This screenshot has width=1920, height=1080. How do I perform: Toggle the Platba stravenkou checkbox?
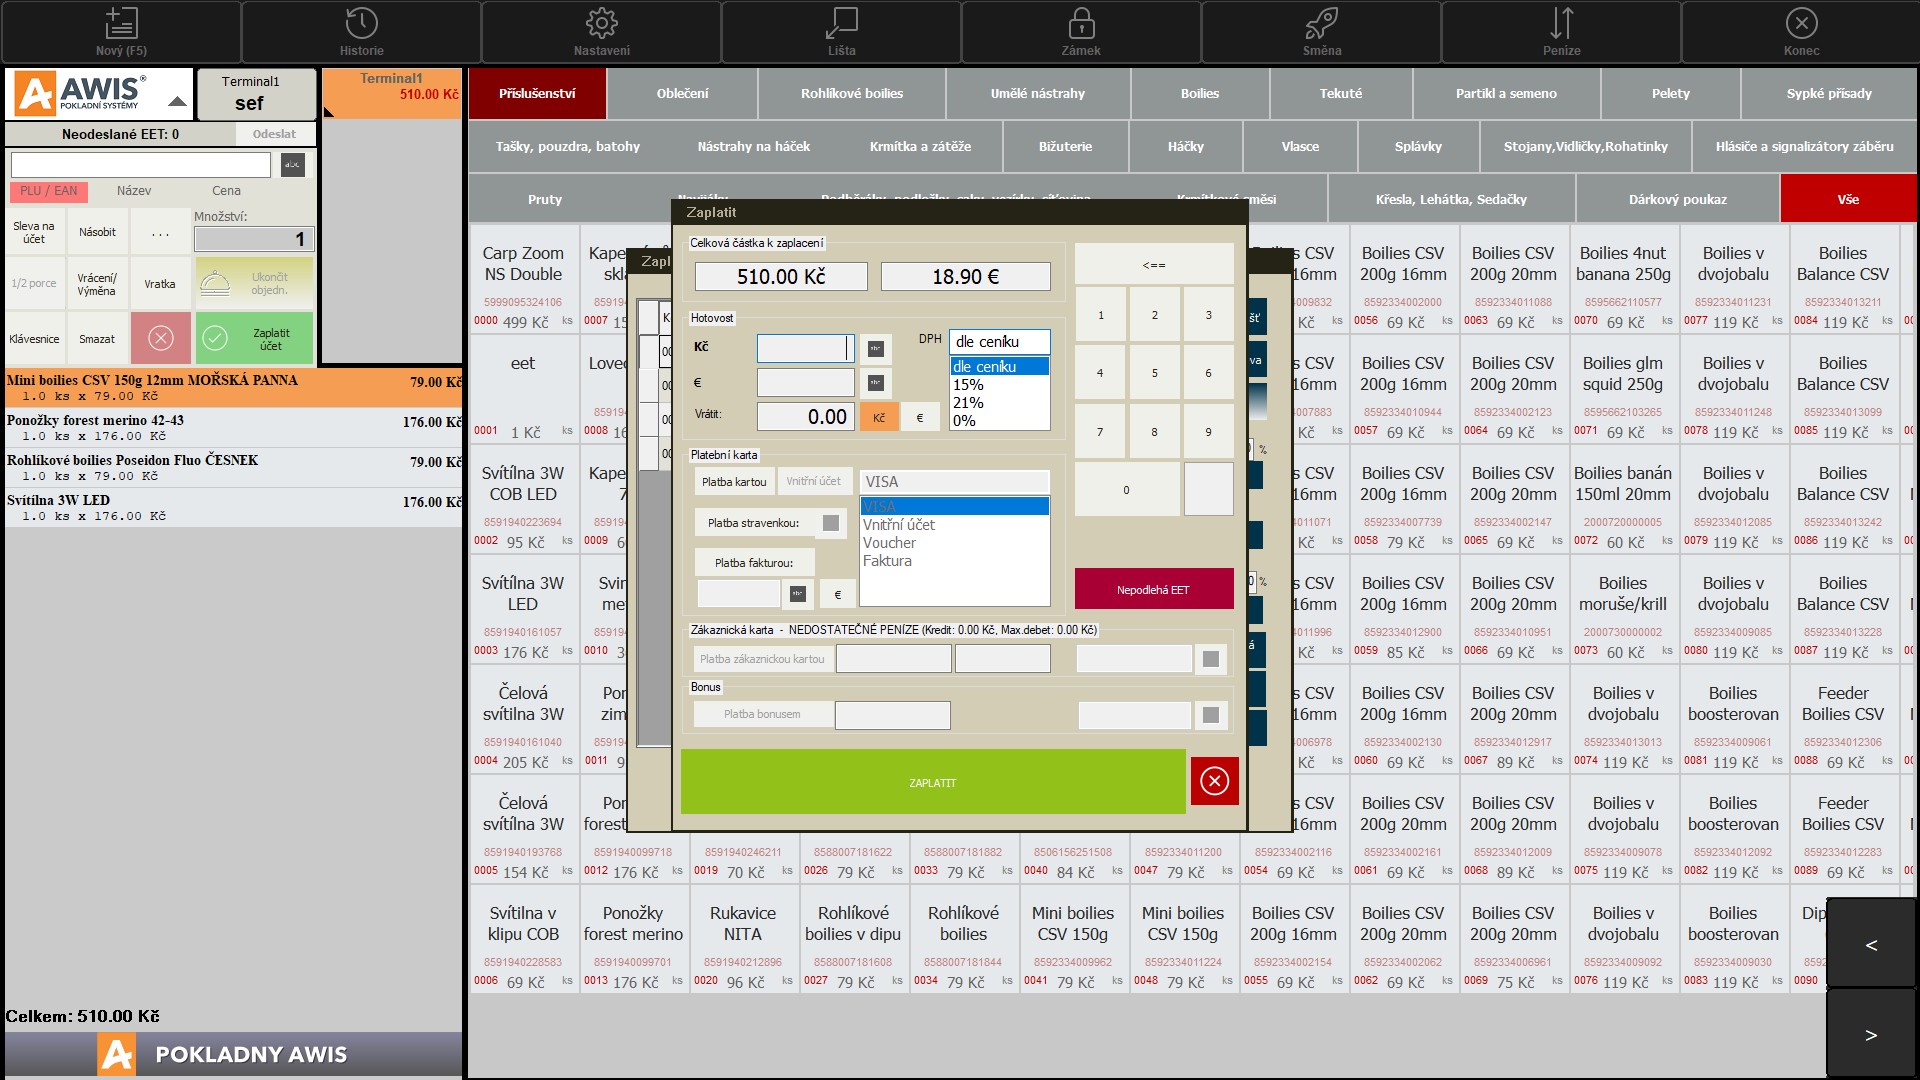click(830, 523)
